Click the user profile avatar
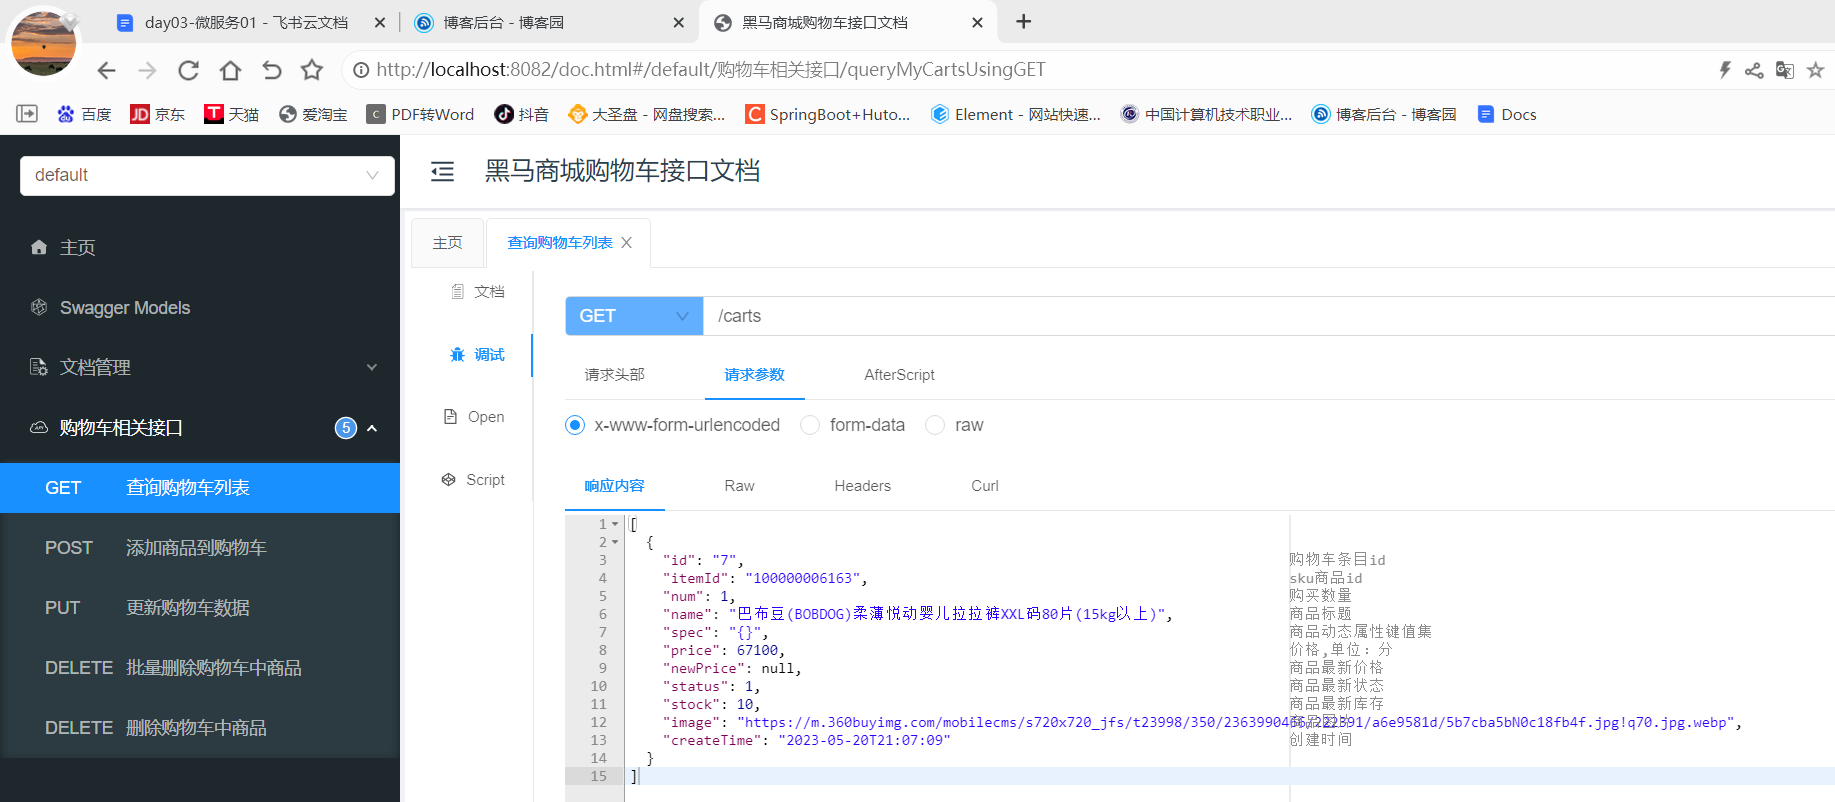 click(x=43, y=42)
